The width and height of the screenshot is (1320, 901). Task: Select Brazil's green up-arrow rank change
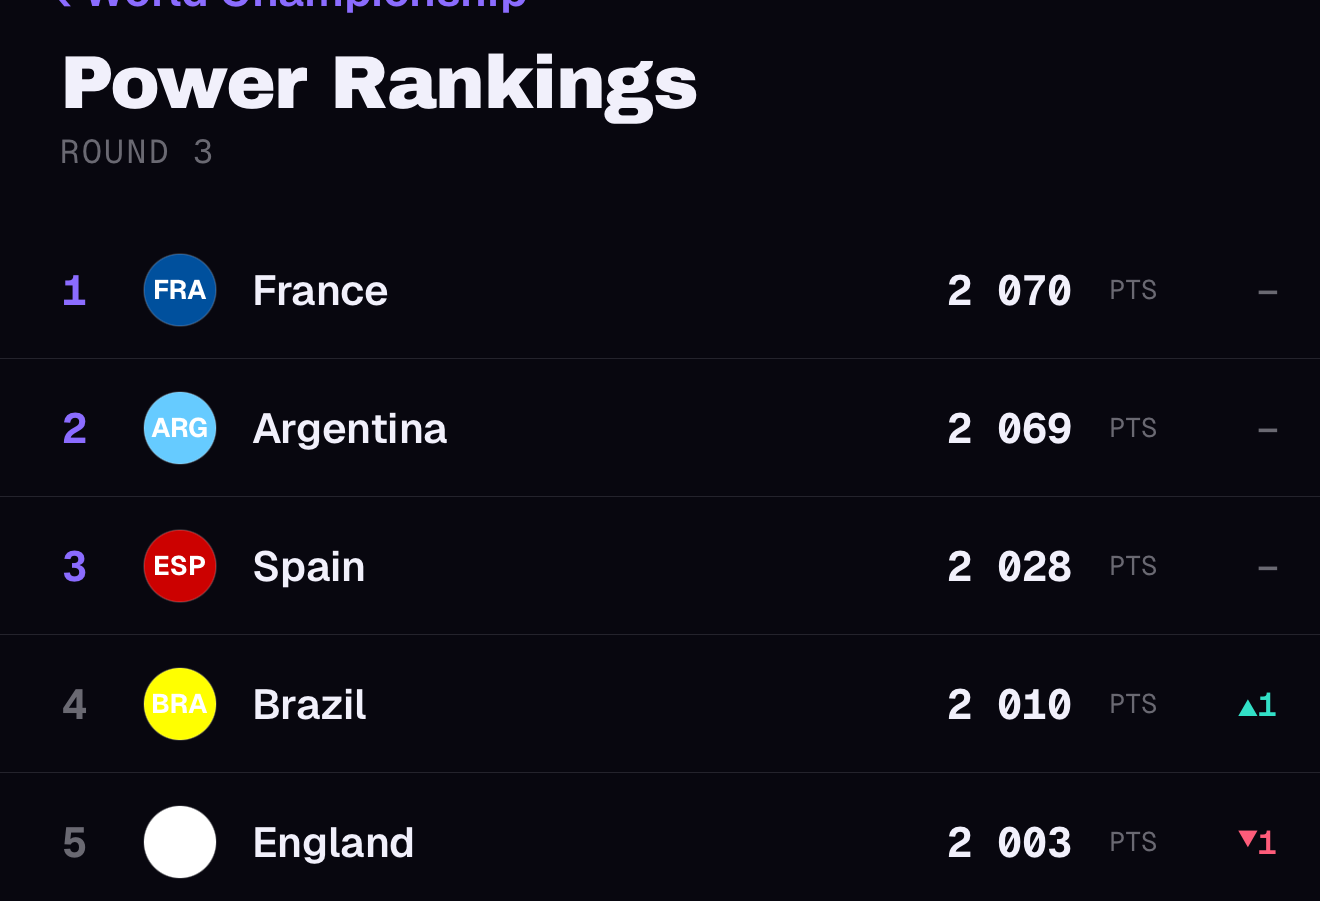click(1257, 705)
